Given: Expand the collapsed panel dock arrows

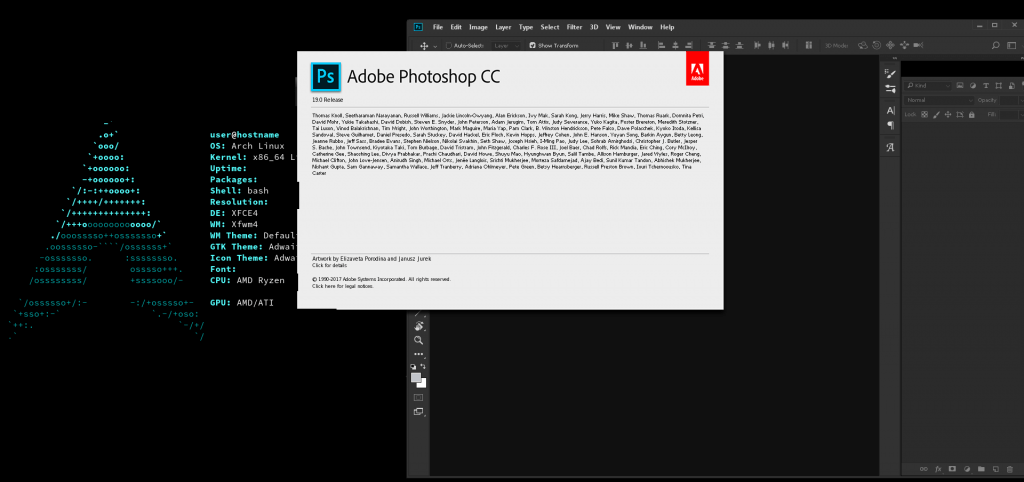Looking at the screenshot, I should [895, 57].
